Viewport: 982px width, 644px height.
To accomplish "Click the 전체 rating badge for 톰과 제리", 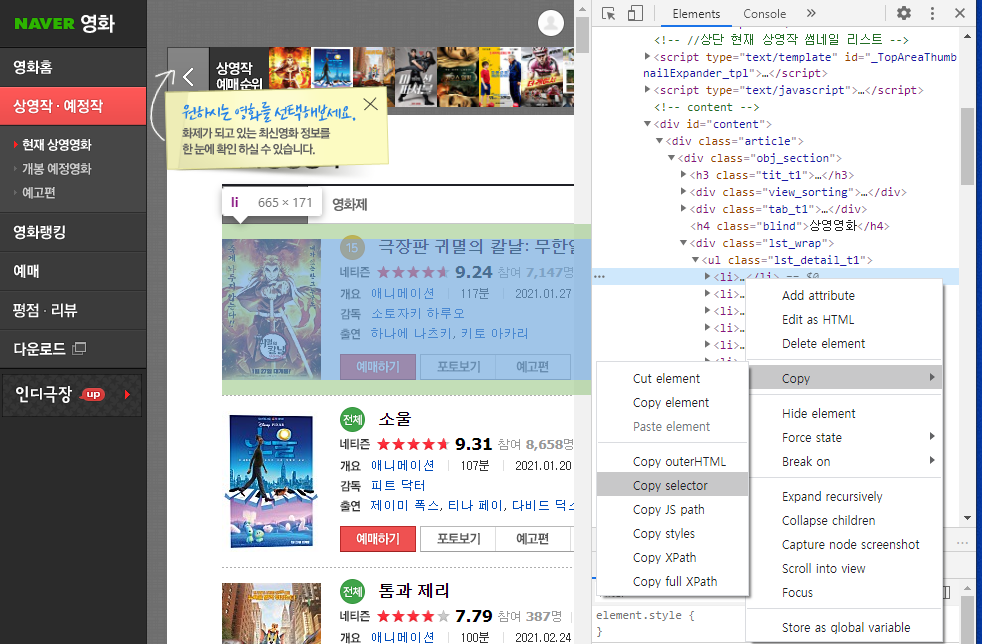I will [x=353, y=591].
